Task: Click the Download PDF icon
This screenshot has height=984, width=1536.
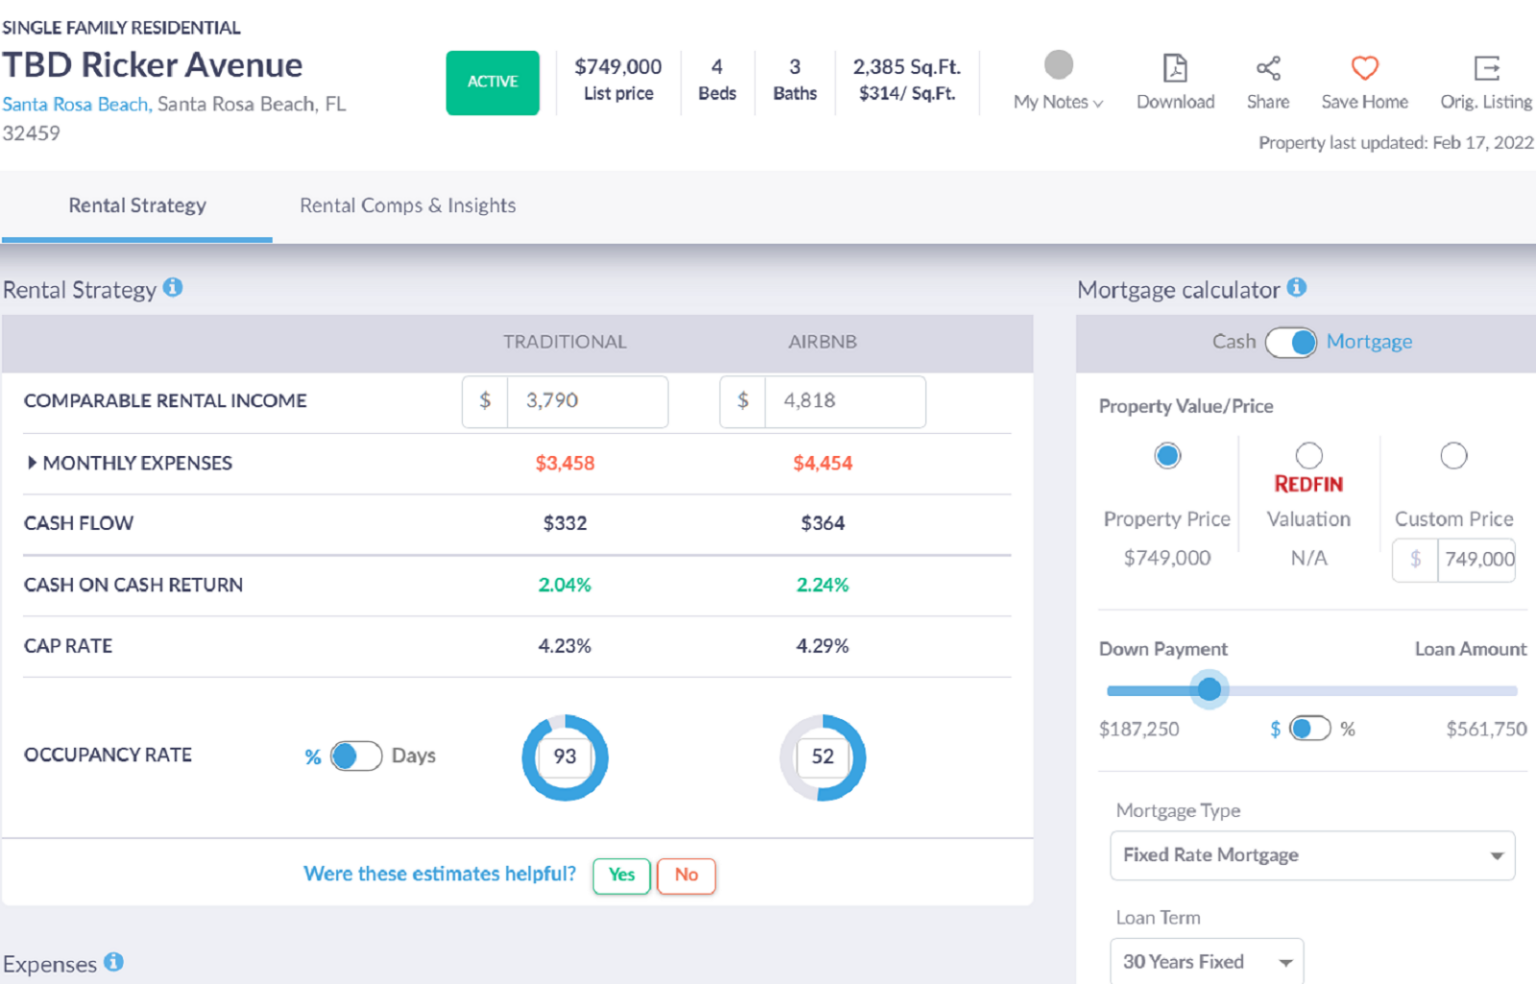Action: tap(1175, 69)
